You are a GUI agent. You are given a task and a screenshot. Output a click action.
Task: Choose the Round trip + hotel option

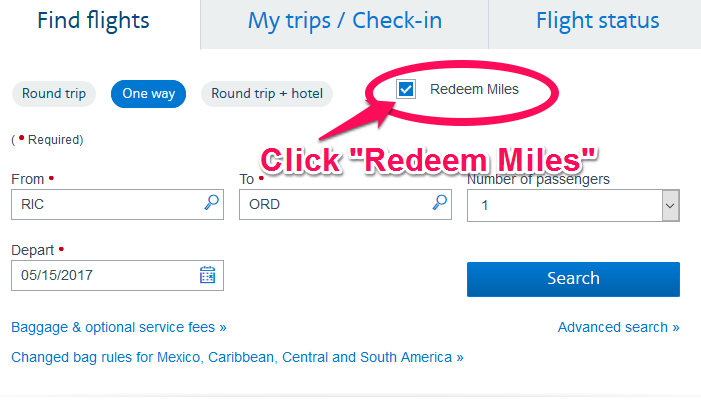tap(267, 94)
